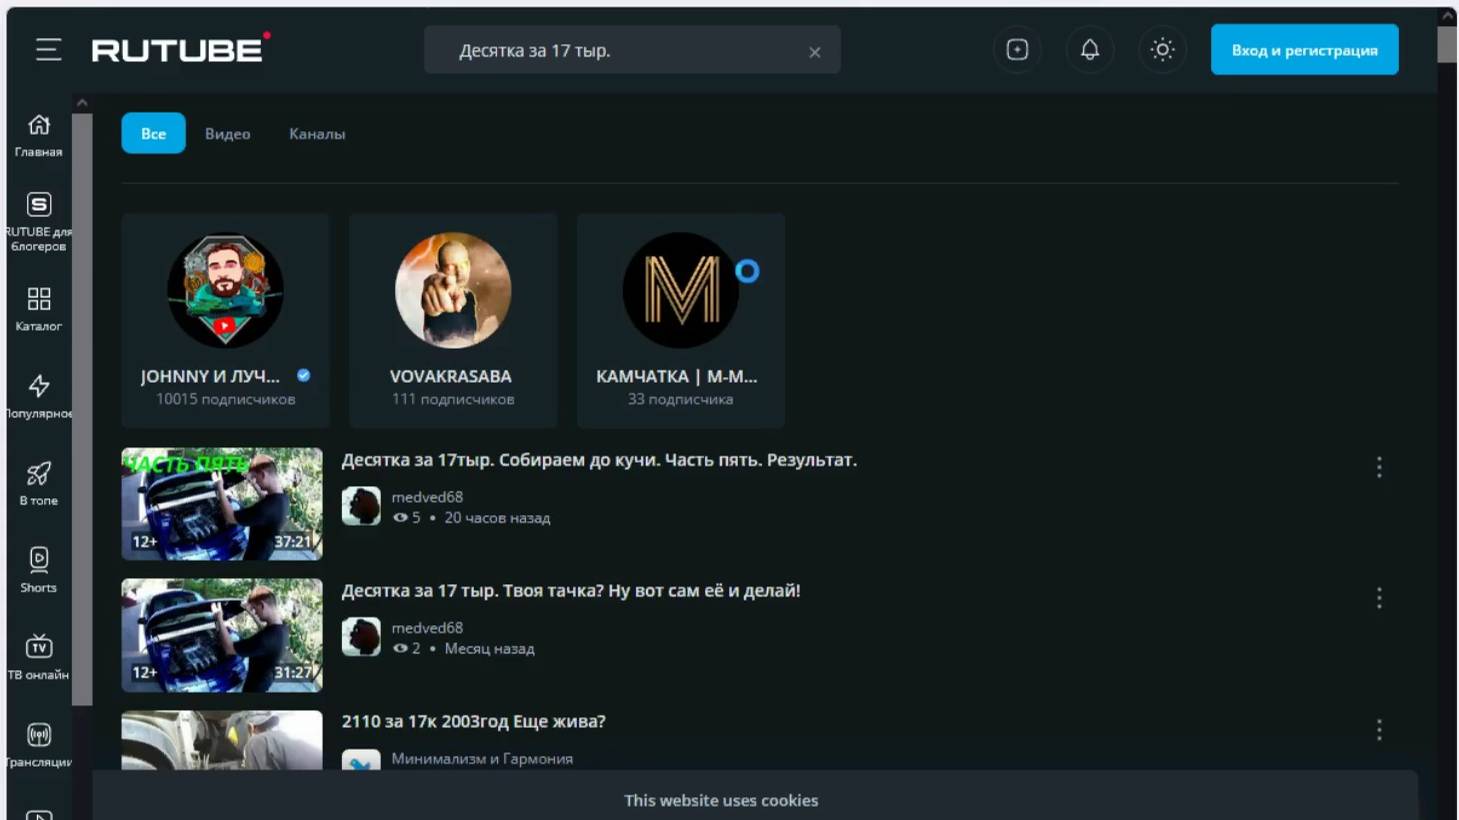The image size is (1459, 820).
Task: Click the page vertical scrollbar thumb
Action: 1447,44
